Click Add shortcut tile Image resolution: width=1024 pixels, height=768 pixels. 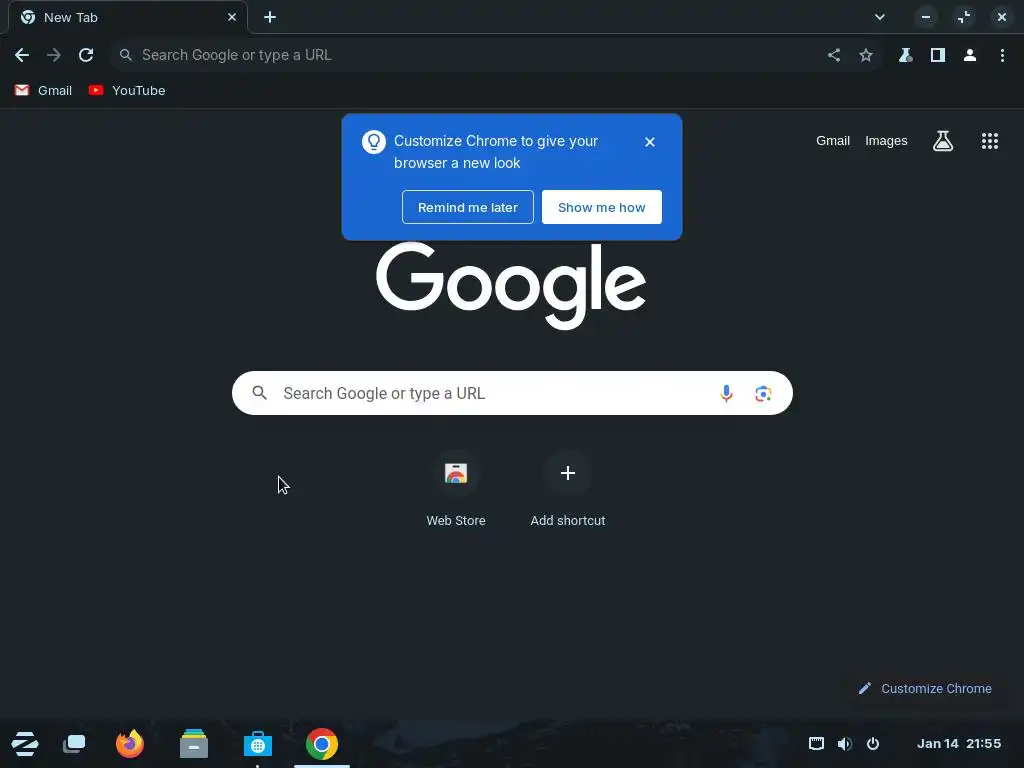tap(568, 490)
